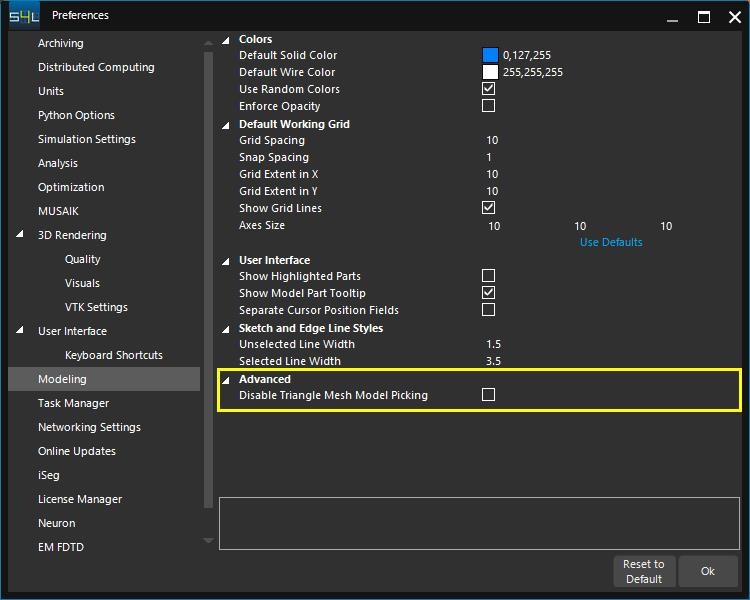Image resolution: width=750 pixels, height=600 pixels.
Task: Open the Keyboard Shortcuts preferences page
Action: coord(113,355)
